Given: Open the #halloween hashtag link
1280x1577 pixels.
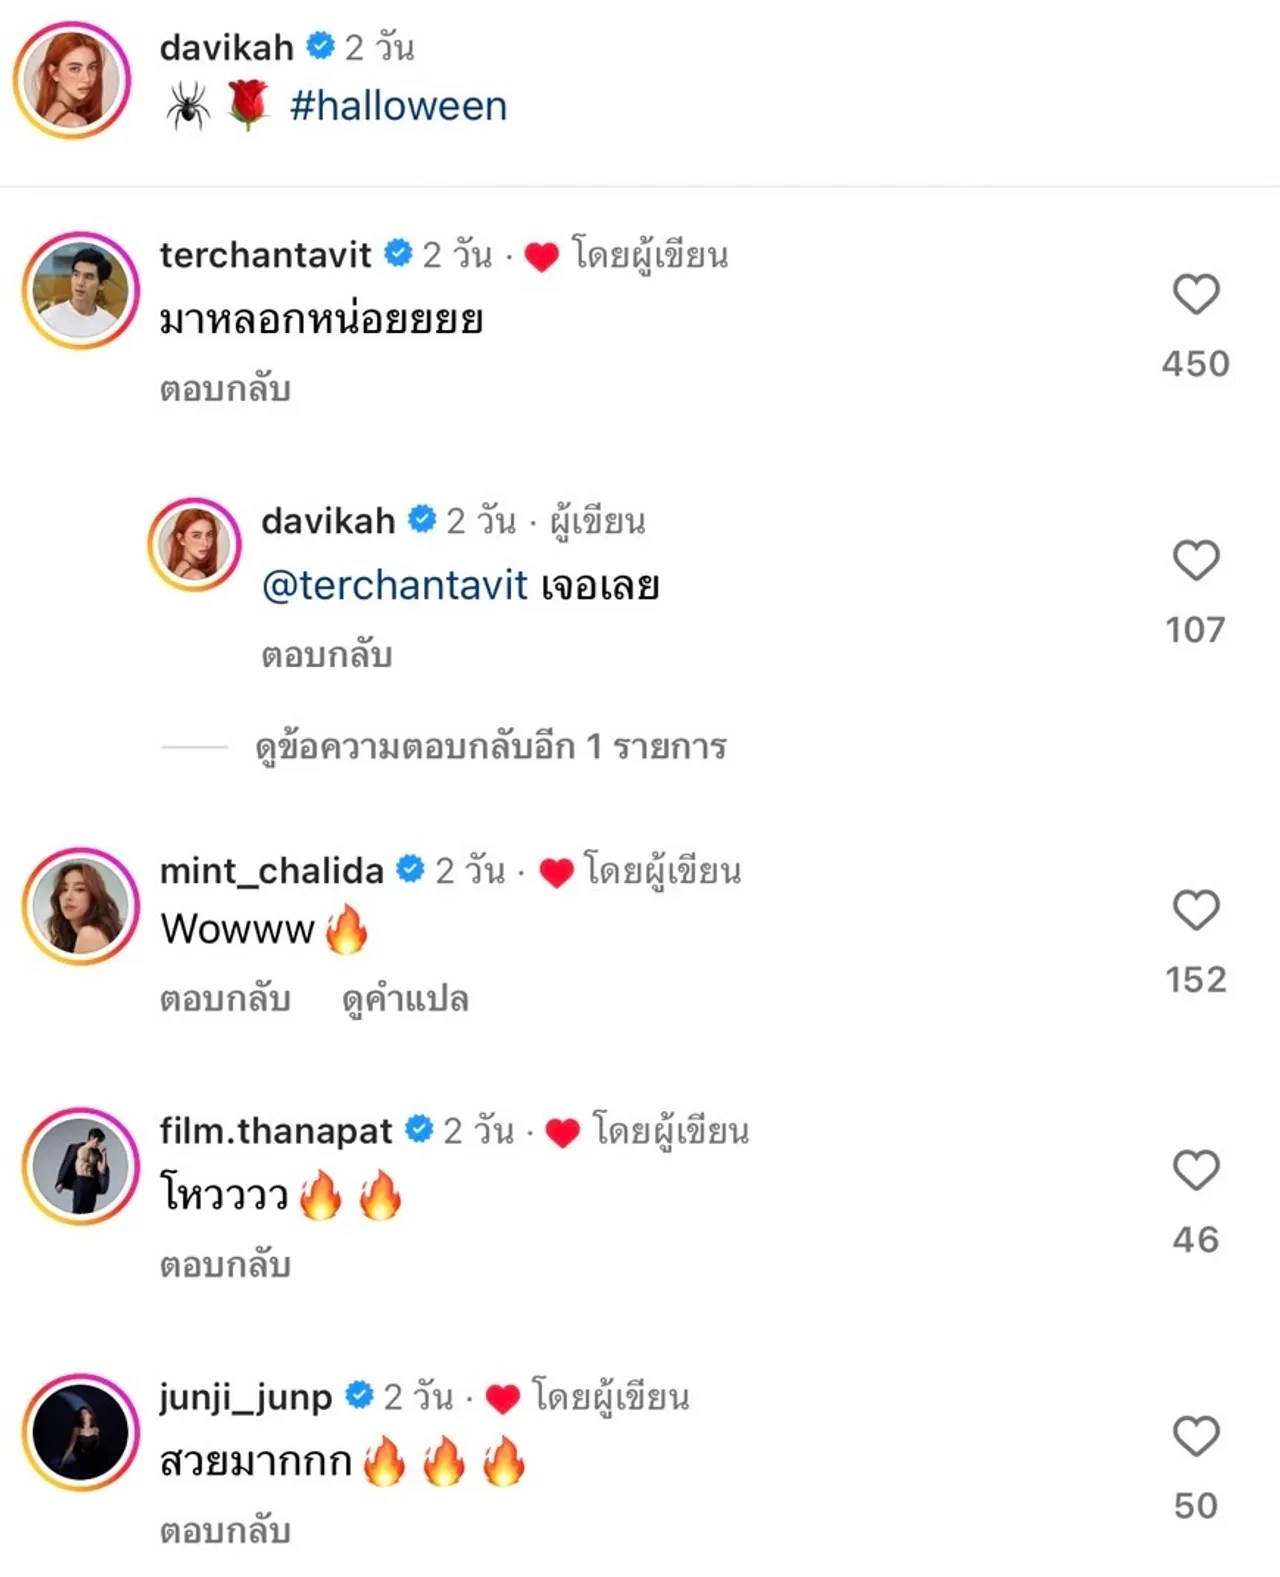Looking at the screenshot, I should pos(398,106).
